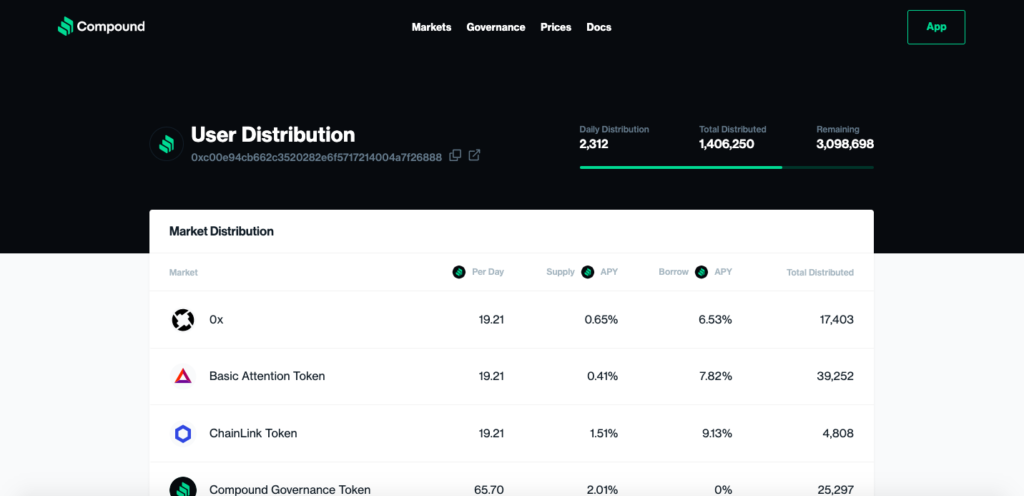Select the Basic Attention Token market row
The image size is (1024, 496).
511,376
